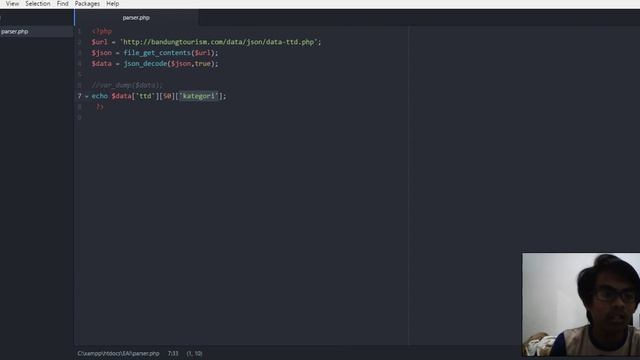Click the echo keyword on line 7

[x=100, y=96]
